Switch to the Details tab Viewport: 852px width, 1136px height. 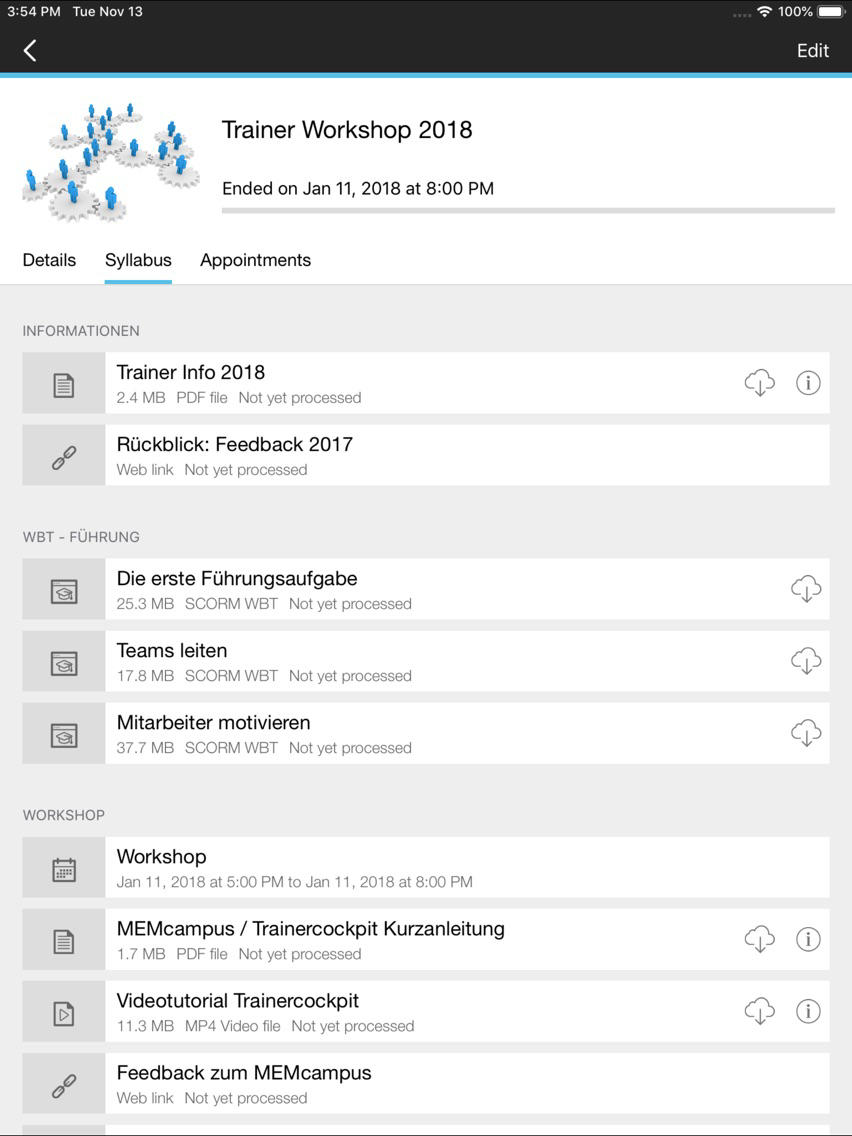pos(49,260)
